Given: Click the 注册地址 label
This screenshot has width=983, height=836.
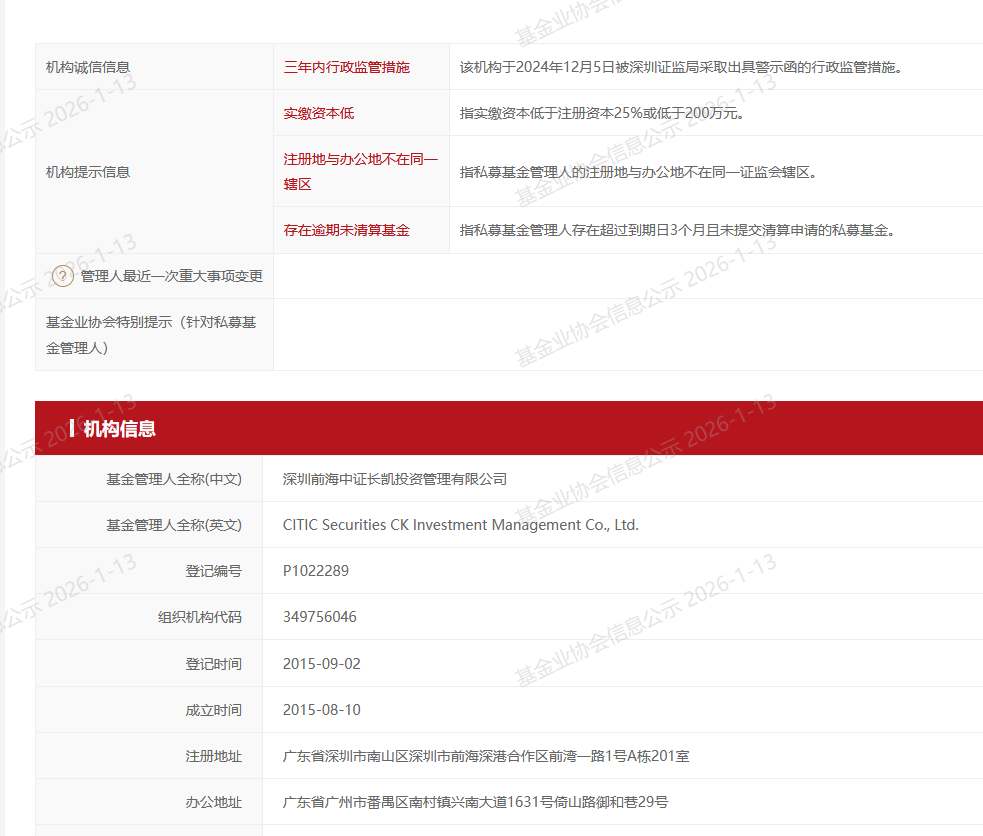Looking at the screenshot, I should 214,756.
